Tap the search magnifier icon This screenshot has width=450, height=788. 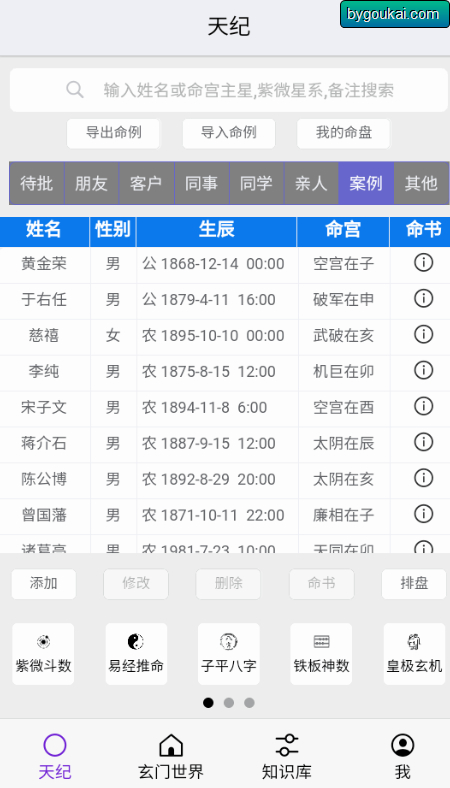(75, 90)
